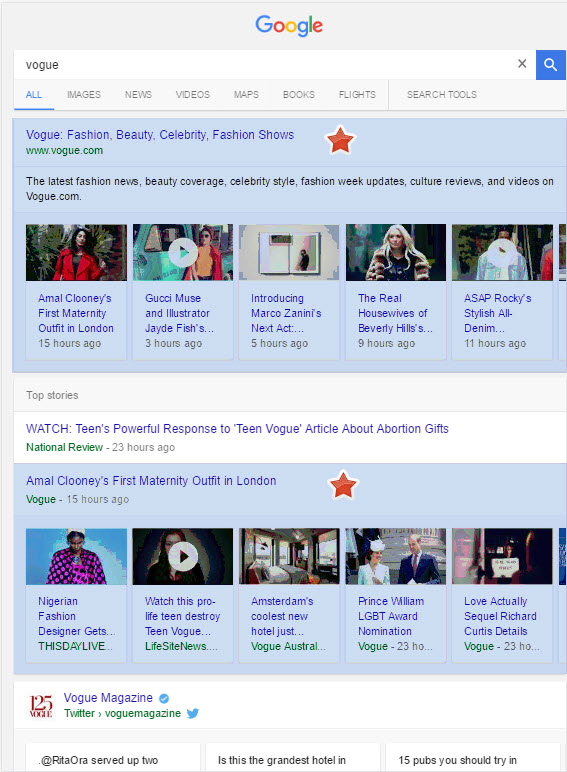Switch to the News tab
This screenshot has width=567, height=772.
pyautogui.click(x=138, y=95)
